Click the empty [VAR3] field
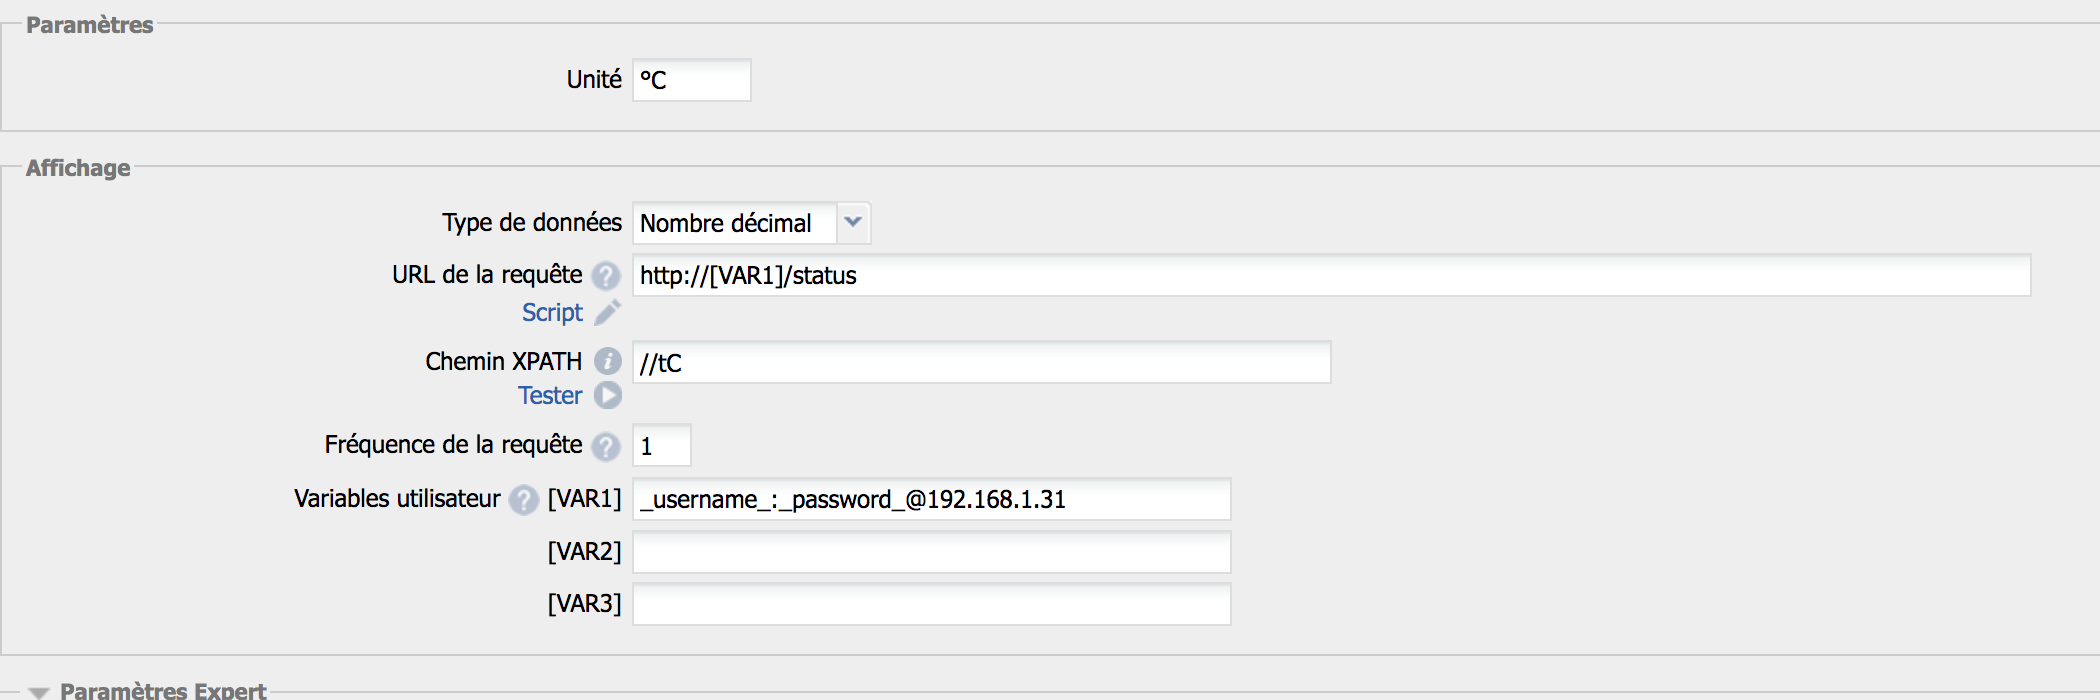This screenshot has height=700, width=2100. (x=930, y=604)
